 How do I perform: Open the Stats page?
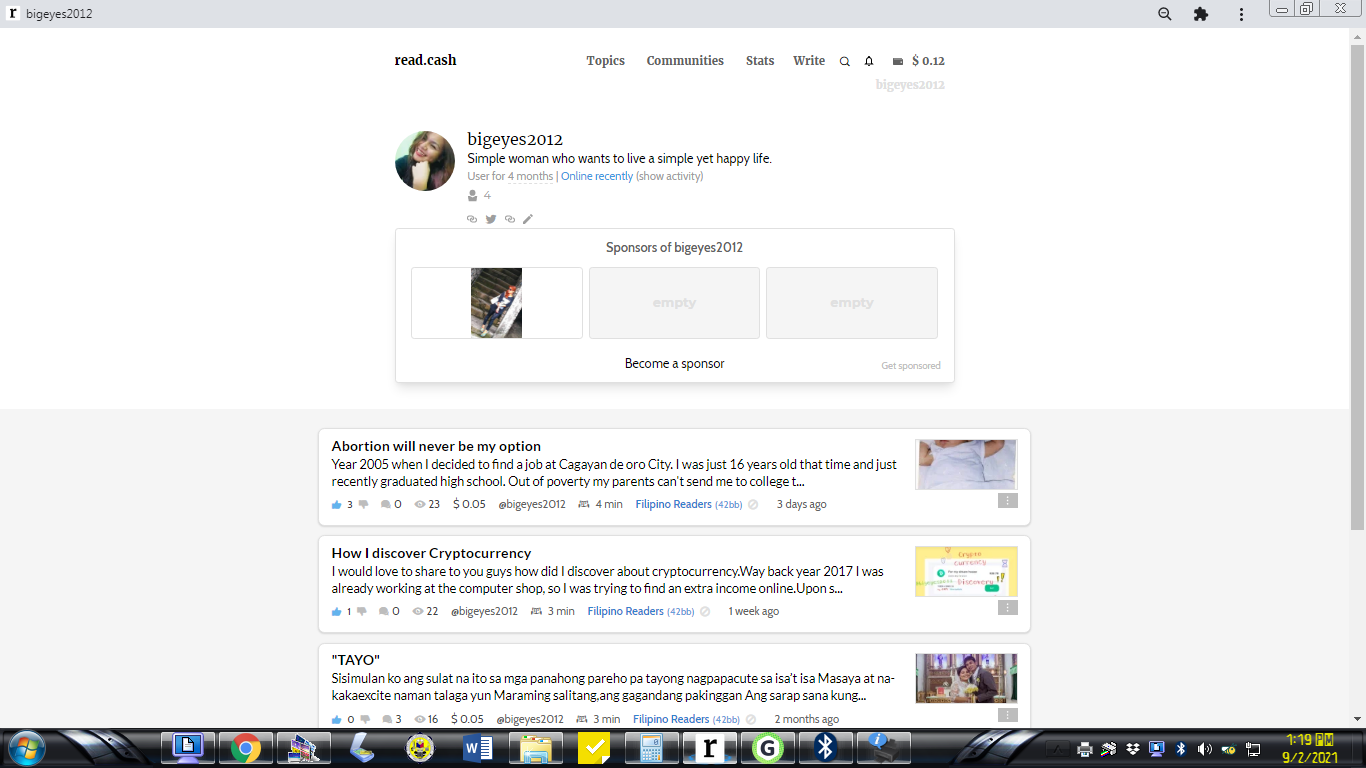[x=760, y=61]
